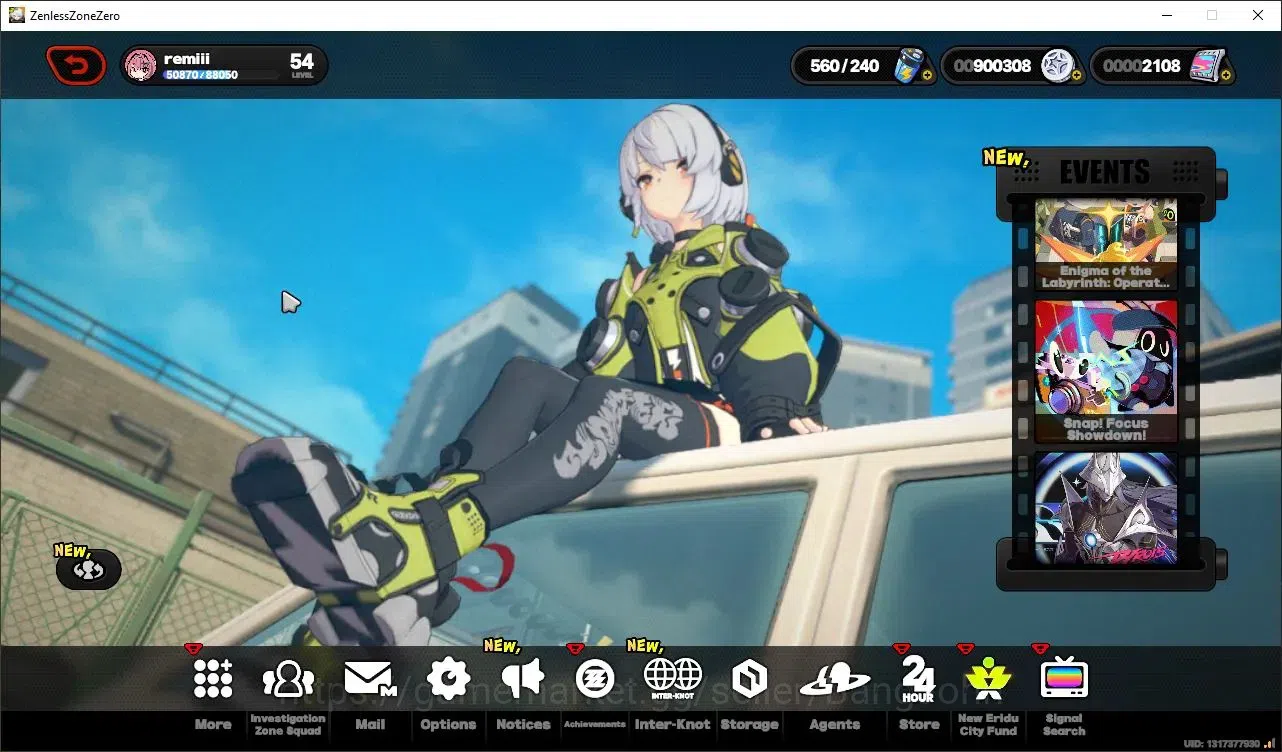This screenshot has height=752, width=1282.
Task: Open the Notices megaphone icon
Action: [x=523, y=678]
